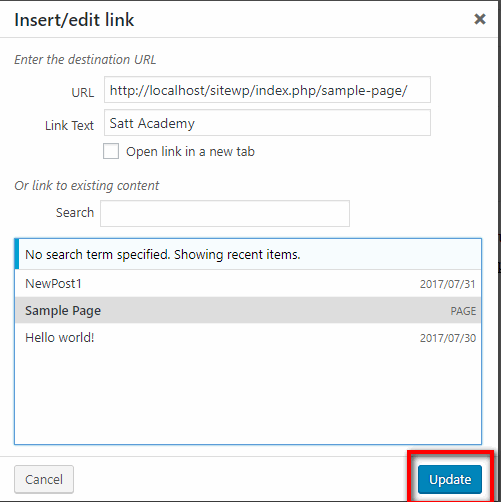Screen dimensions: 501x502
Task: Select the highlighted Sample Page result
Action: click(248, 310)
